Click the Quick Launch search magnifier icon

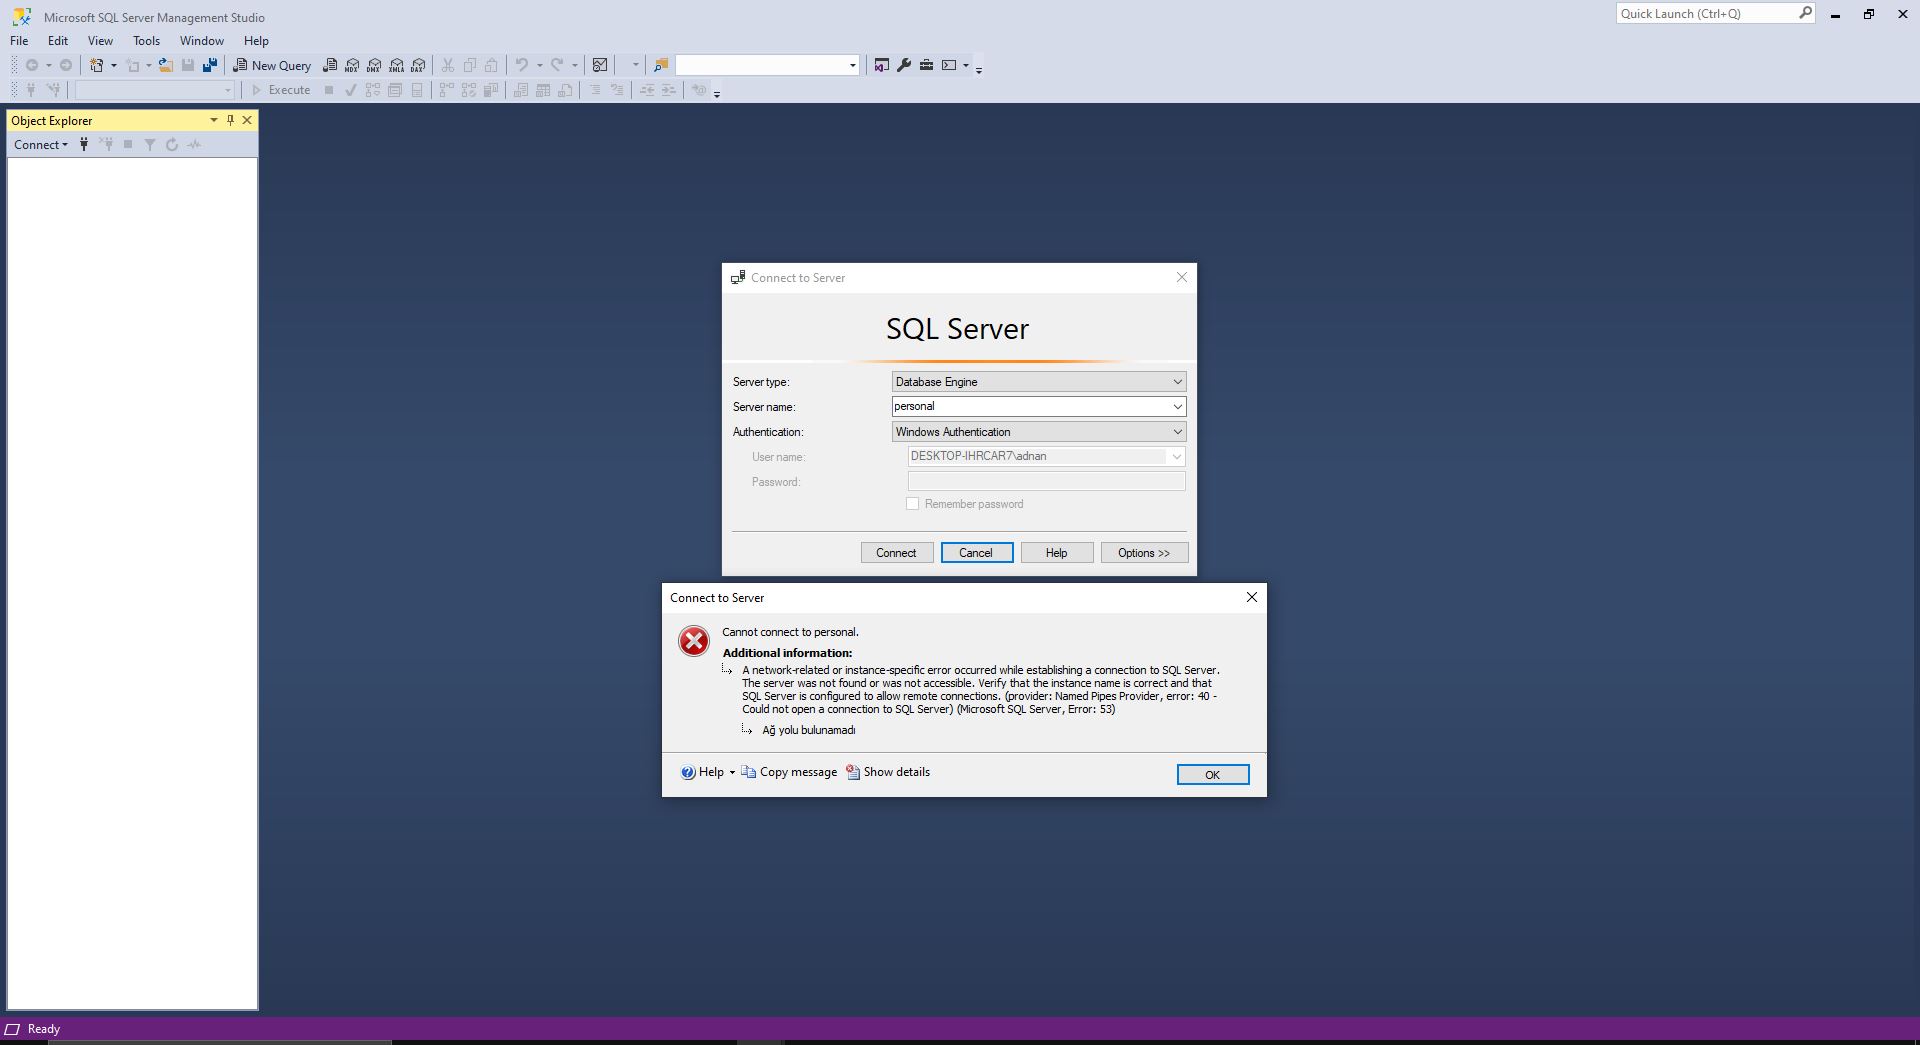pos(1805,13)
